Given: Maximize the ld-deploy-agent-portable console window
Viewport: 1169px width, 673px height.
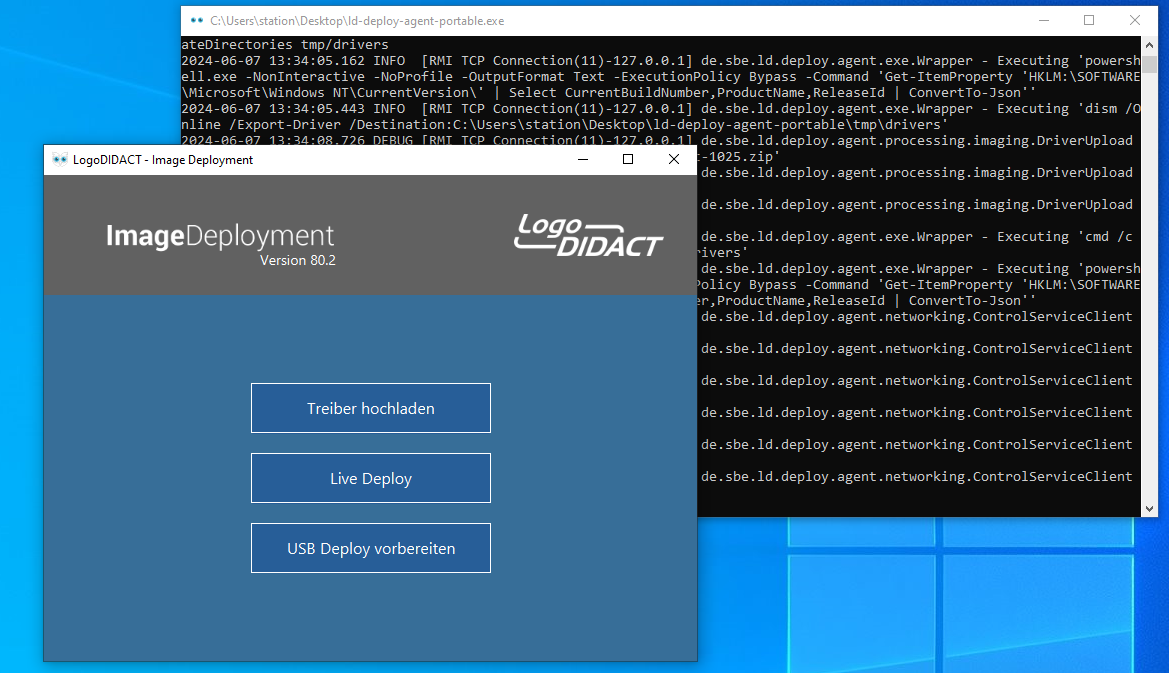Looking at the screenshot, I should 1089,21.
